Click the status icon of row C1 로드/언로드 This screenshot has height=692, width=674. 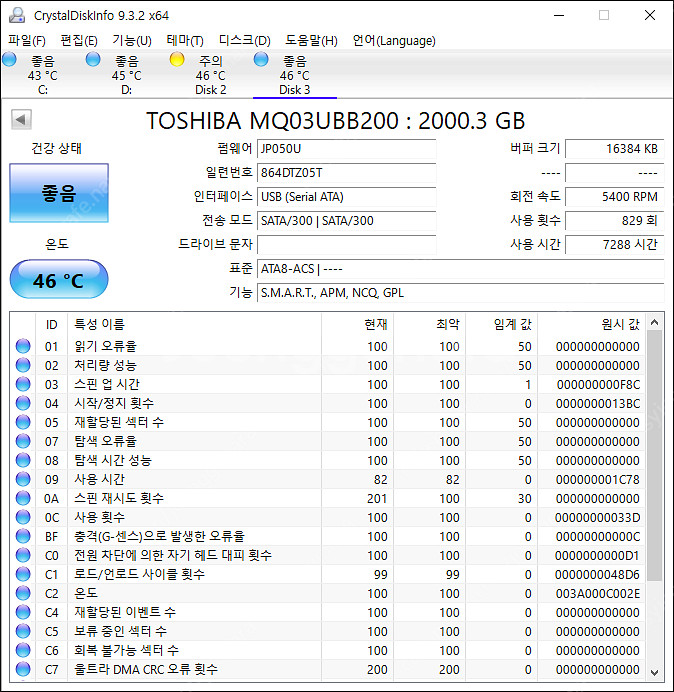(x=23, y=574)
